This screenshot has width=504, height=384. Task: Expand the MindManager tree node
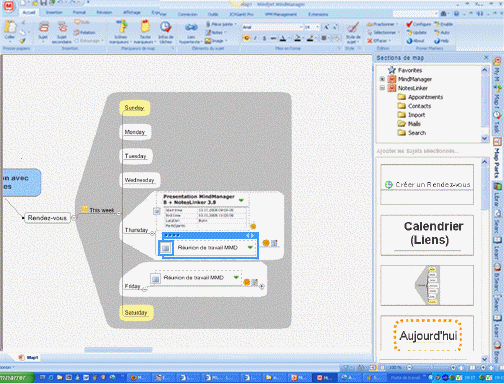(x=382, y=79)
